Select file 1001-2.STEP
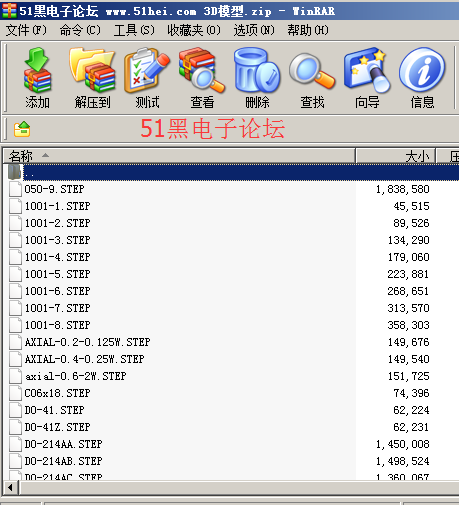The width and height of the screenshot is (459, 505). 57,223
